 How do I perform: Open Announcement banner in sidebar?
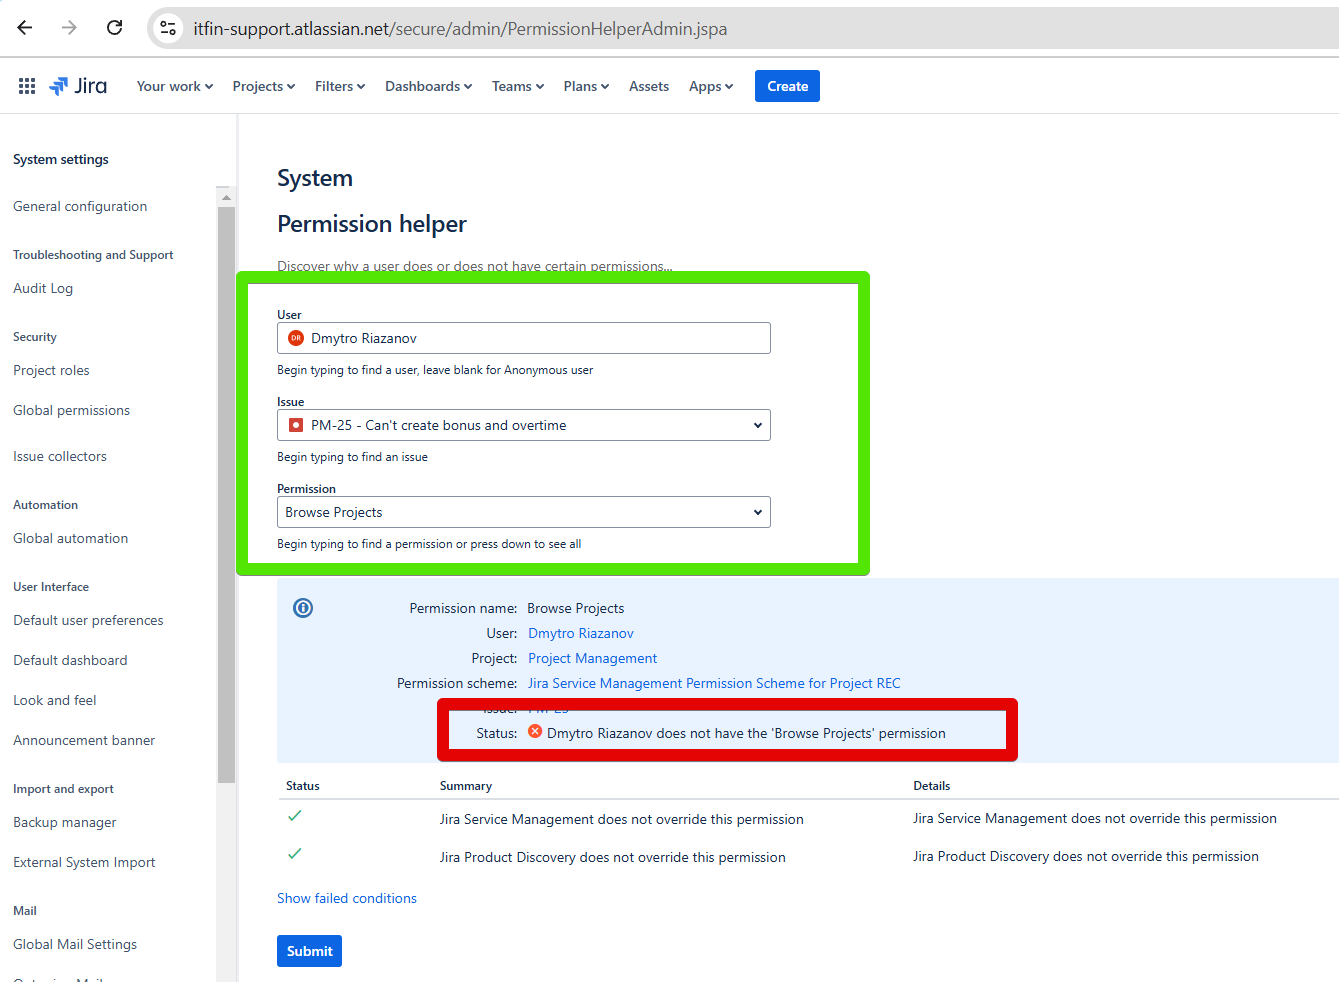point(84,740)
